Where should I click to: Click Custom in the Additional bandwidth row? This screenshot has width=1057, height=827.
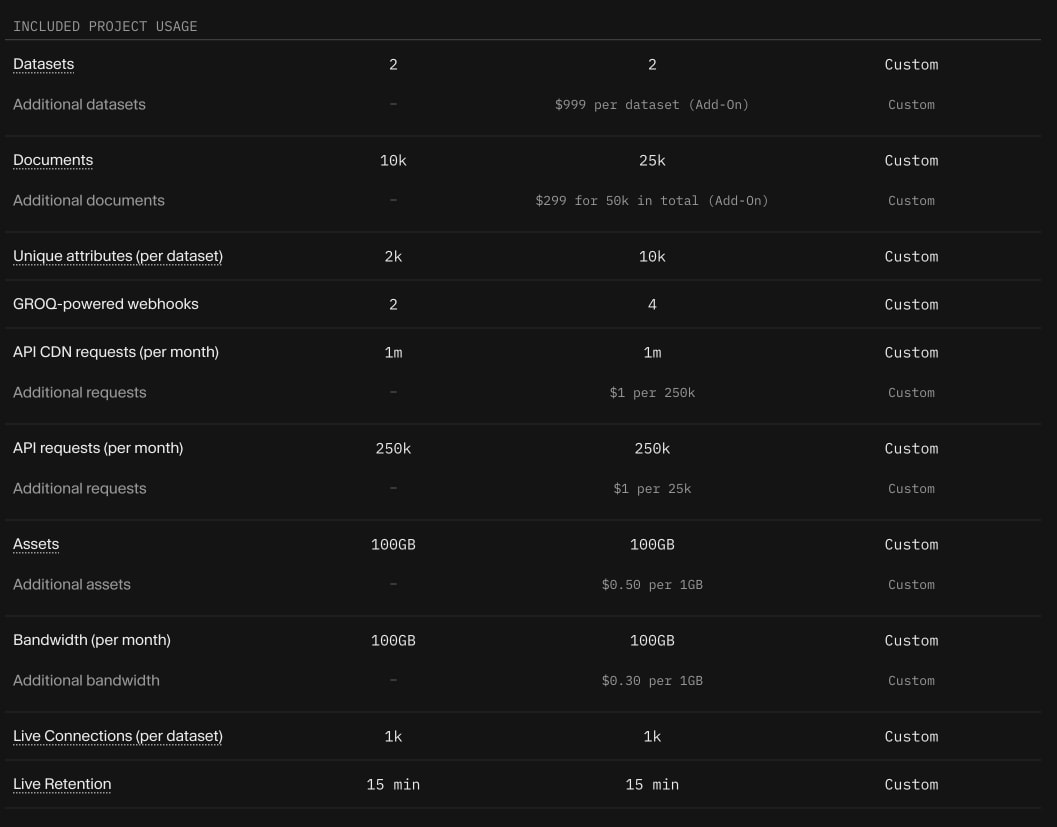coord(911,681)
